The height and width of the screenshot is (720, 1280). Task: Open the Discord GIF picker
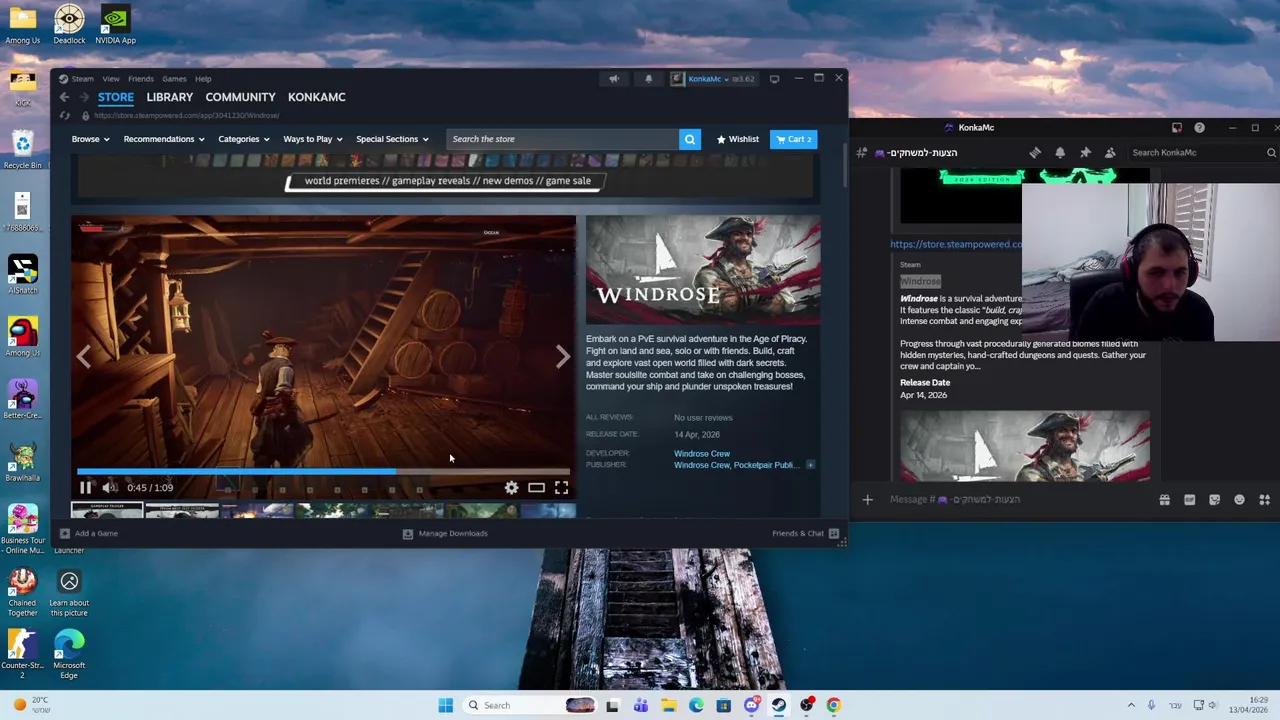(1189, 499)
